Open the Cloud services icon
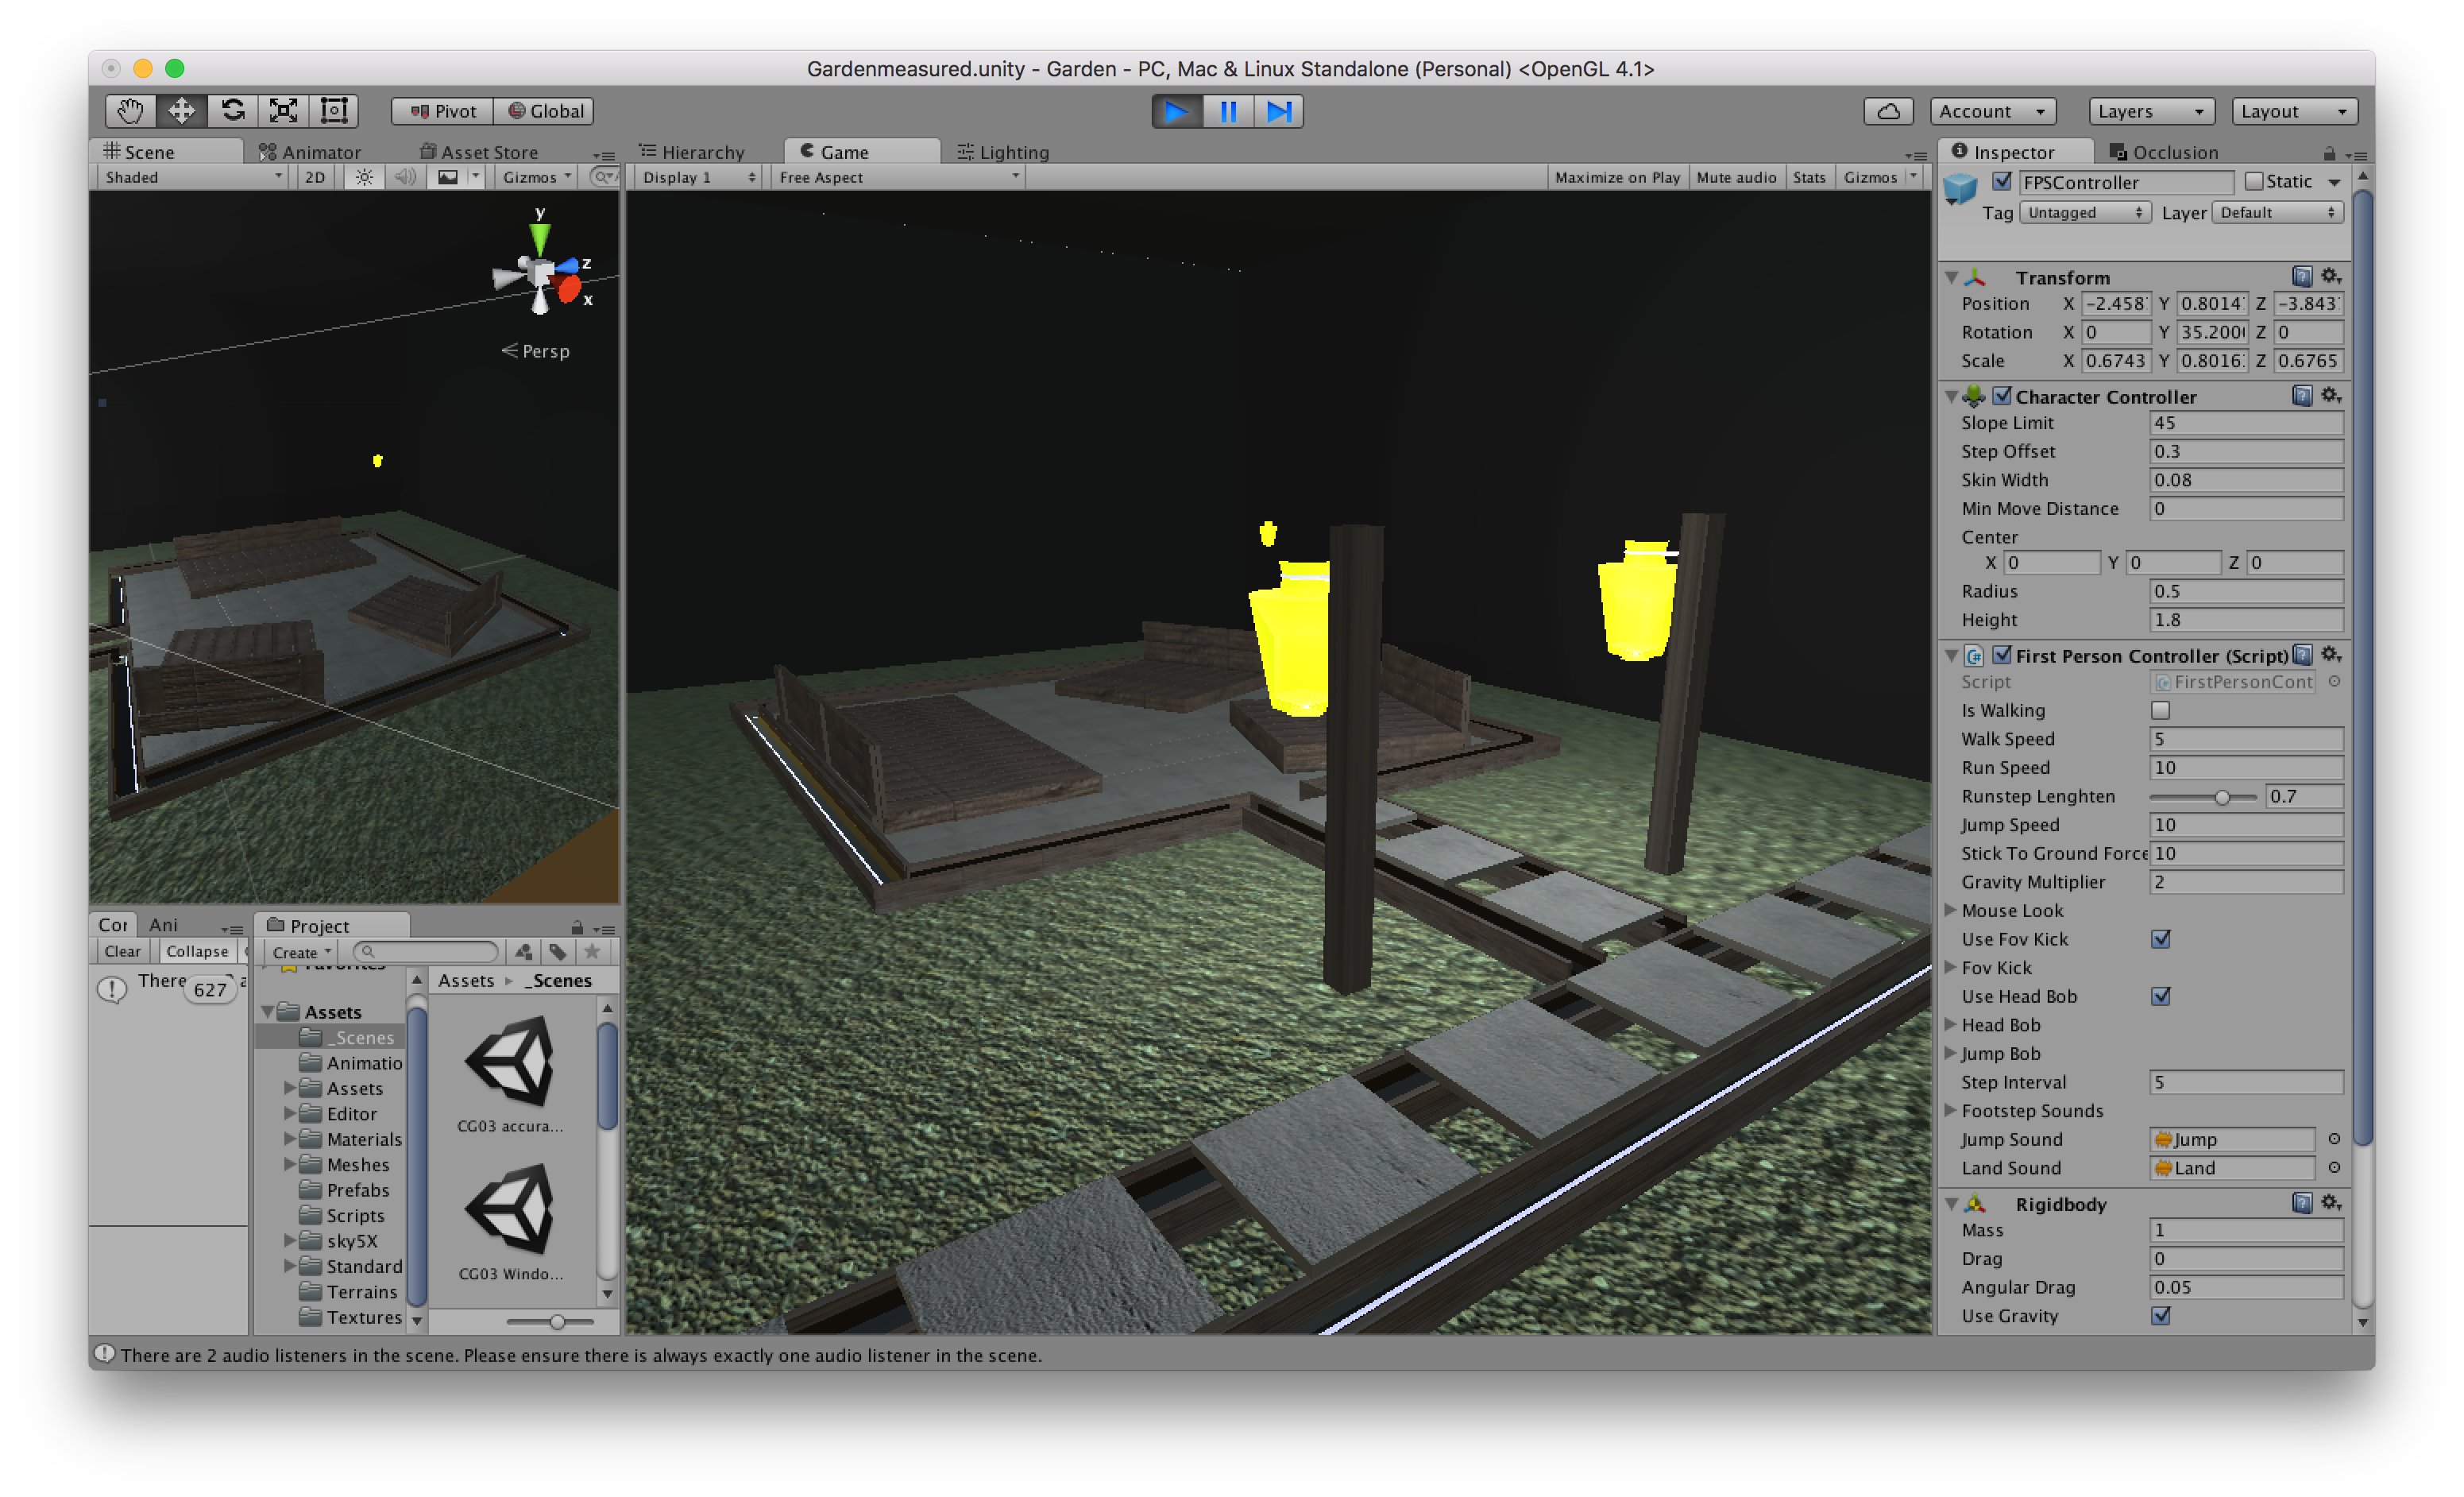The width and height of the screenshot is (2464, 1497). [x=1887, y=111]
